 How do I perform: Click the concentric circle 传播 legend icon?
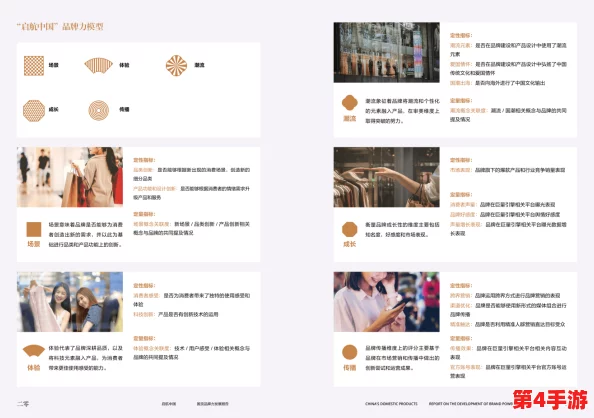pos(98,110)
